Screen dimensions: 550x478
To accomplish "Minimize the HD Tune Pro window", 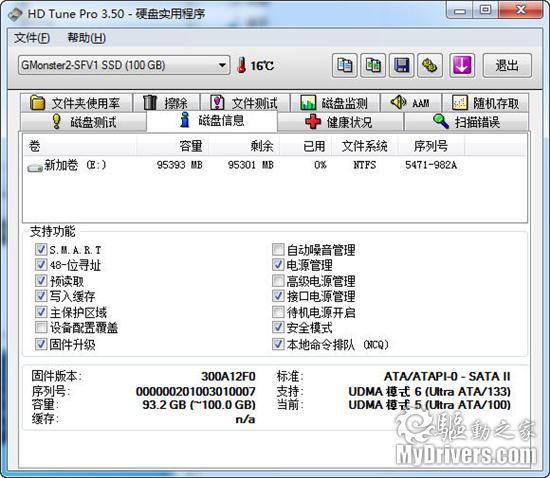I will [x=460, y=10].
